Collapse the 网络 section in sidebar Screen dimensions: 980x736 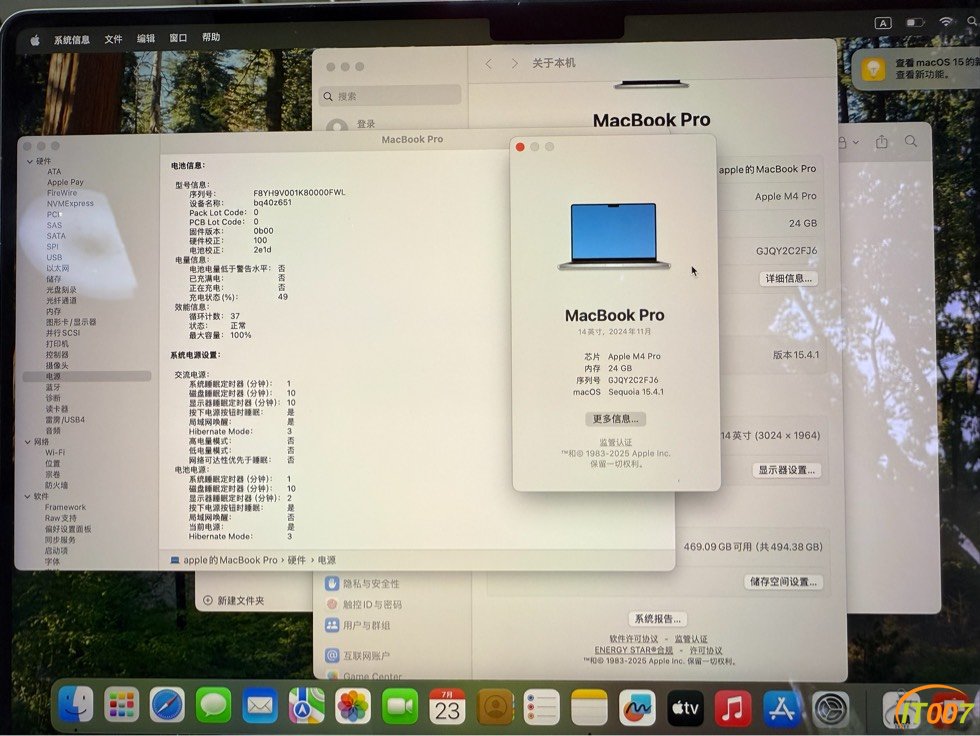point(28,442)
